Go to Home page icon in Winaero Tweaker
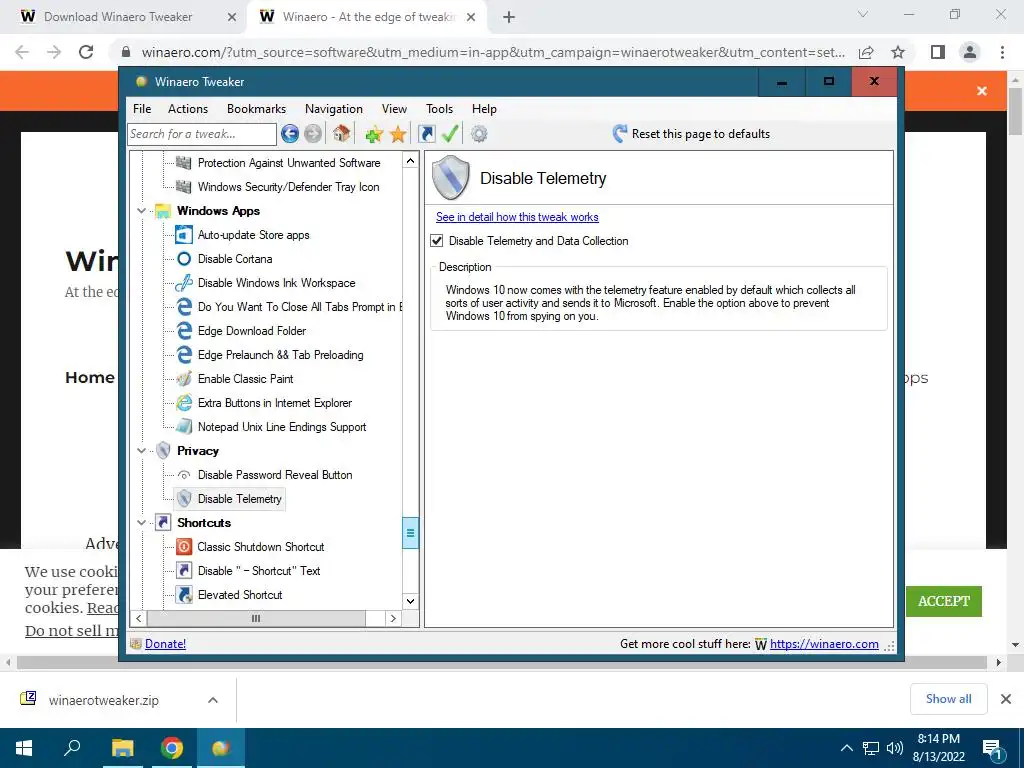 point(341,133)
